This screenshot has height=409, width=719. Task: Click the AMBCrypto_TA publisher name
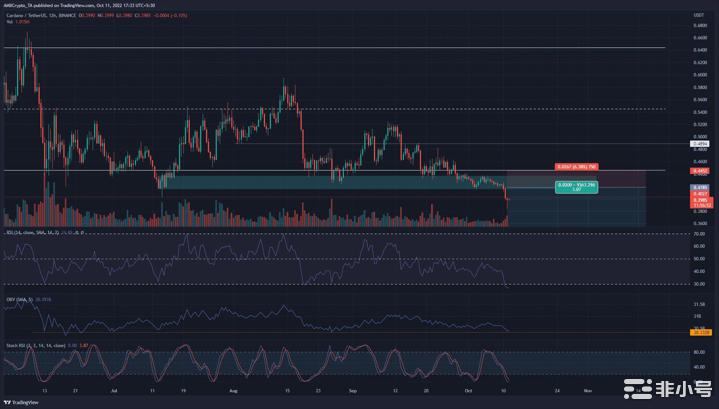[x=22, y=5]
